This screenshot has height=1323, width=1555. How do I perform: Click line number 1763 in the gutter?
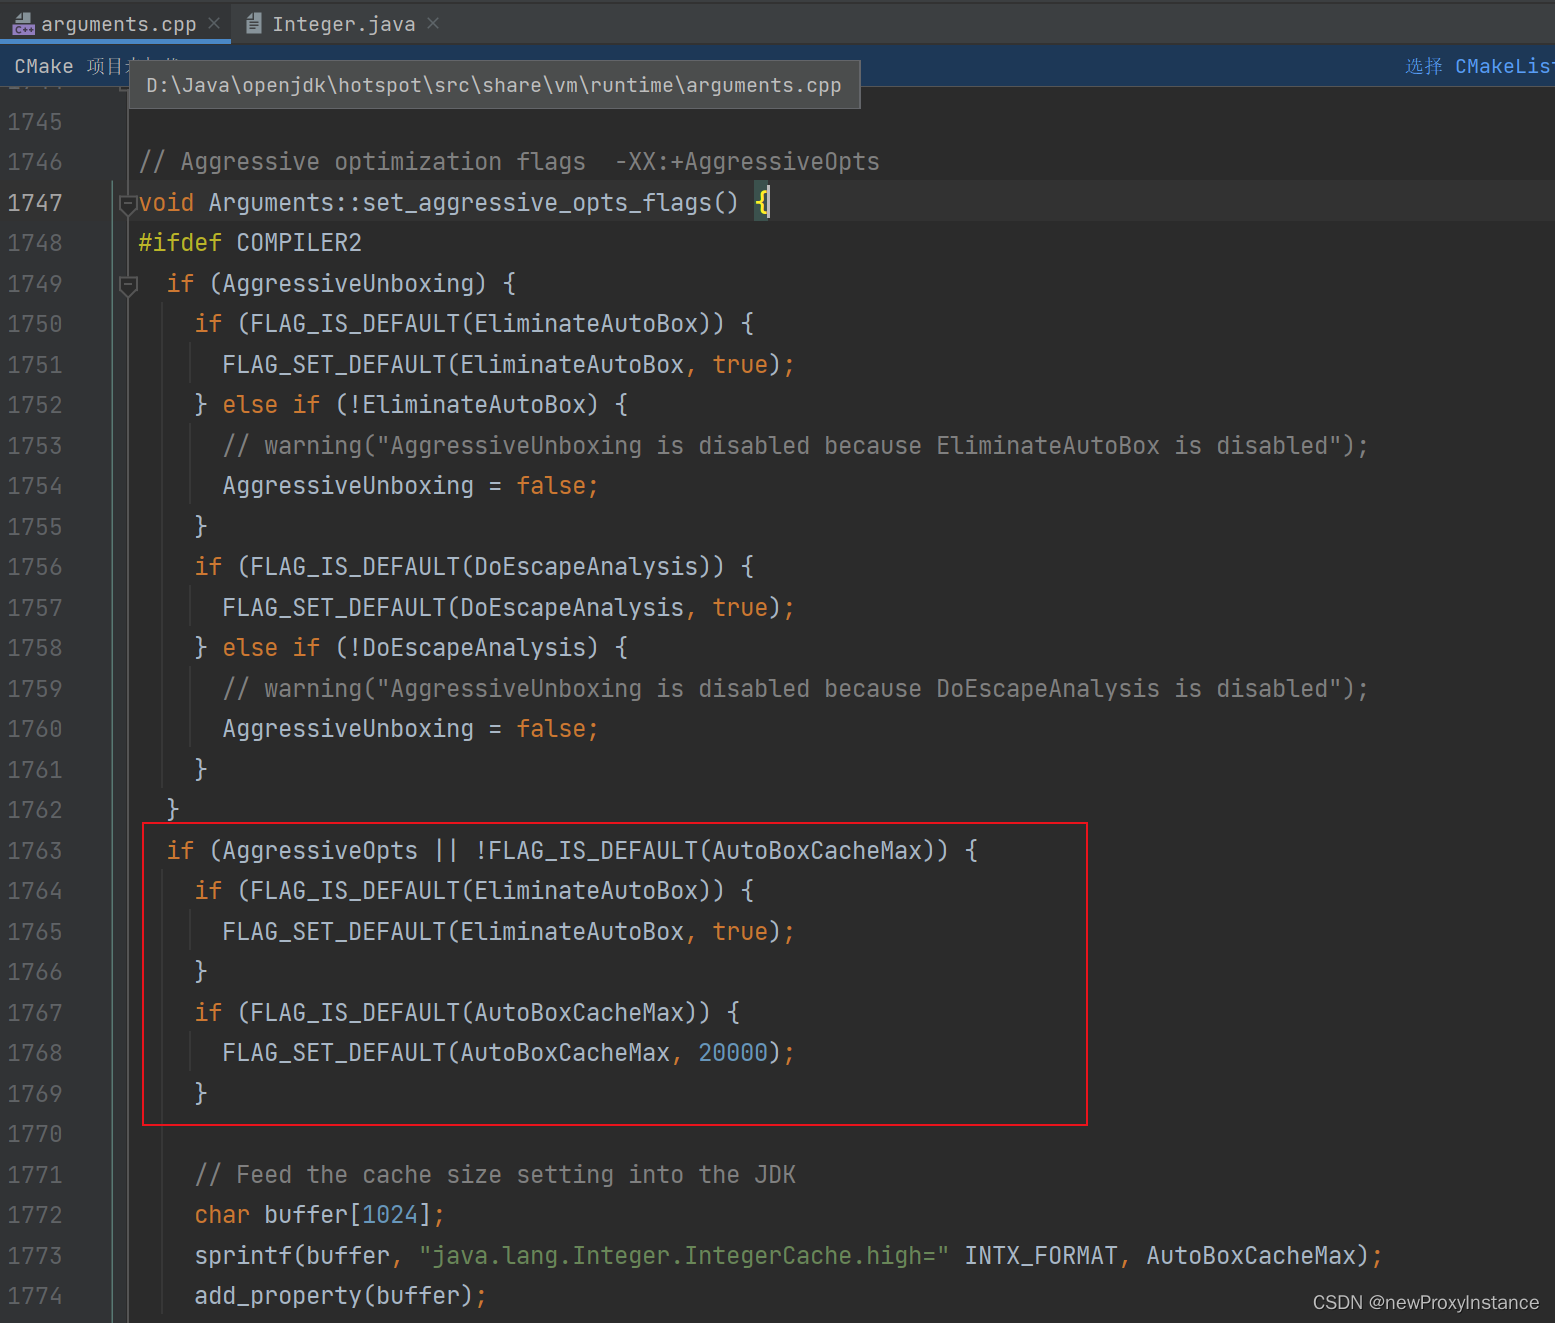click(35, 851)
